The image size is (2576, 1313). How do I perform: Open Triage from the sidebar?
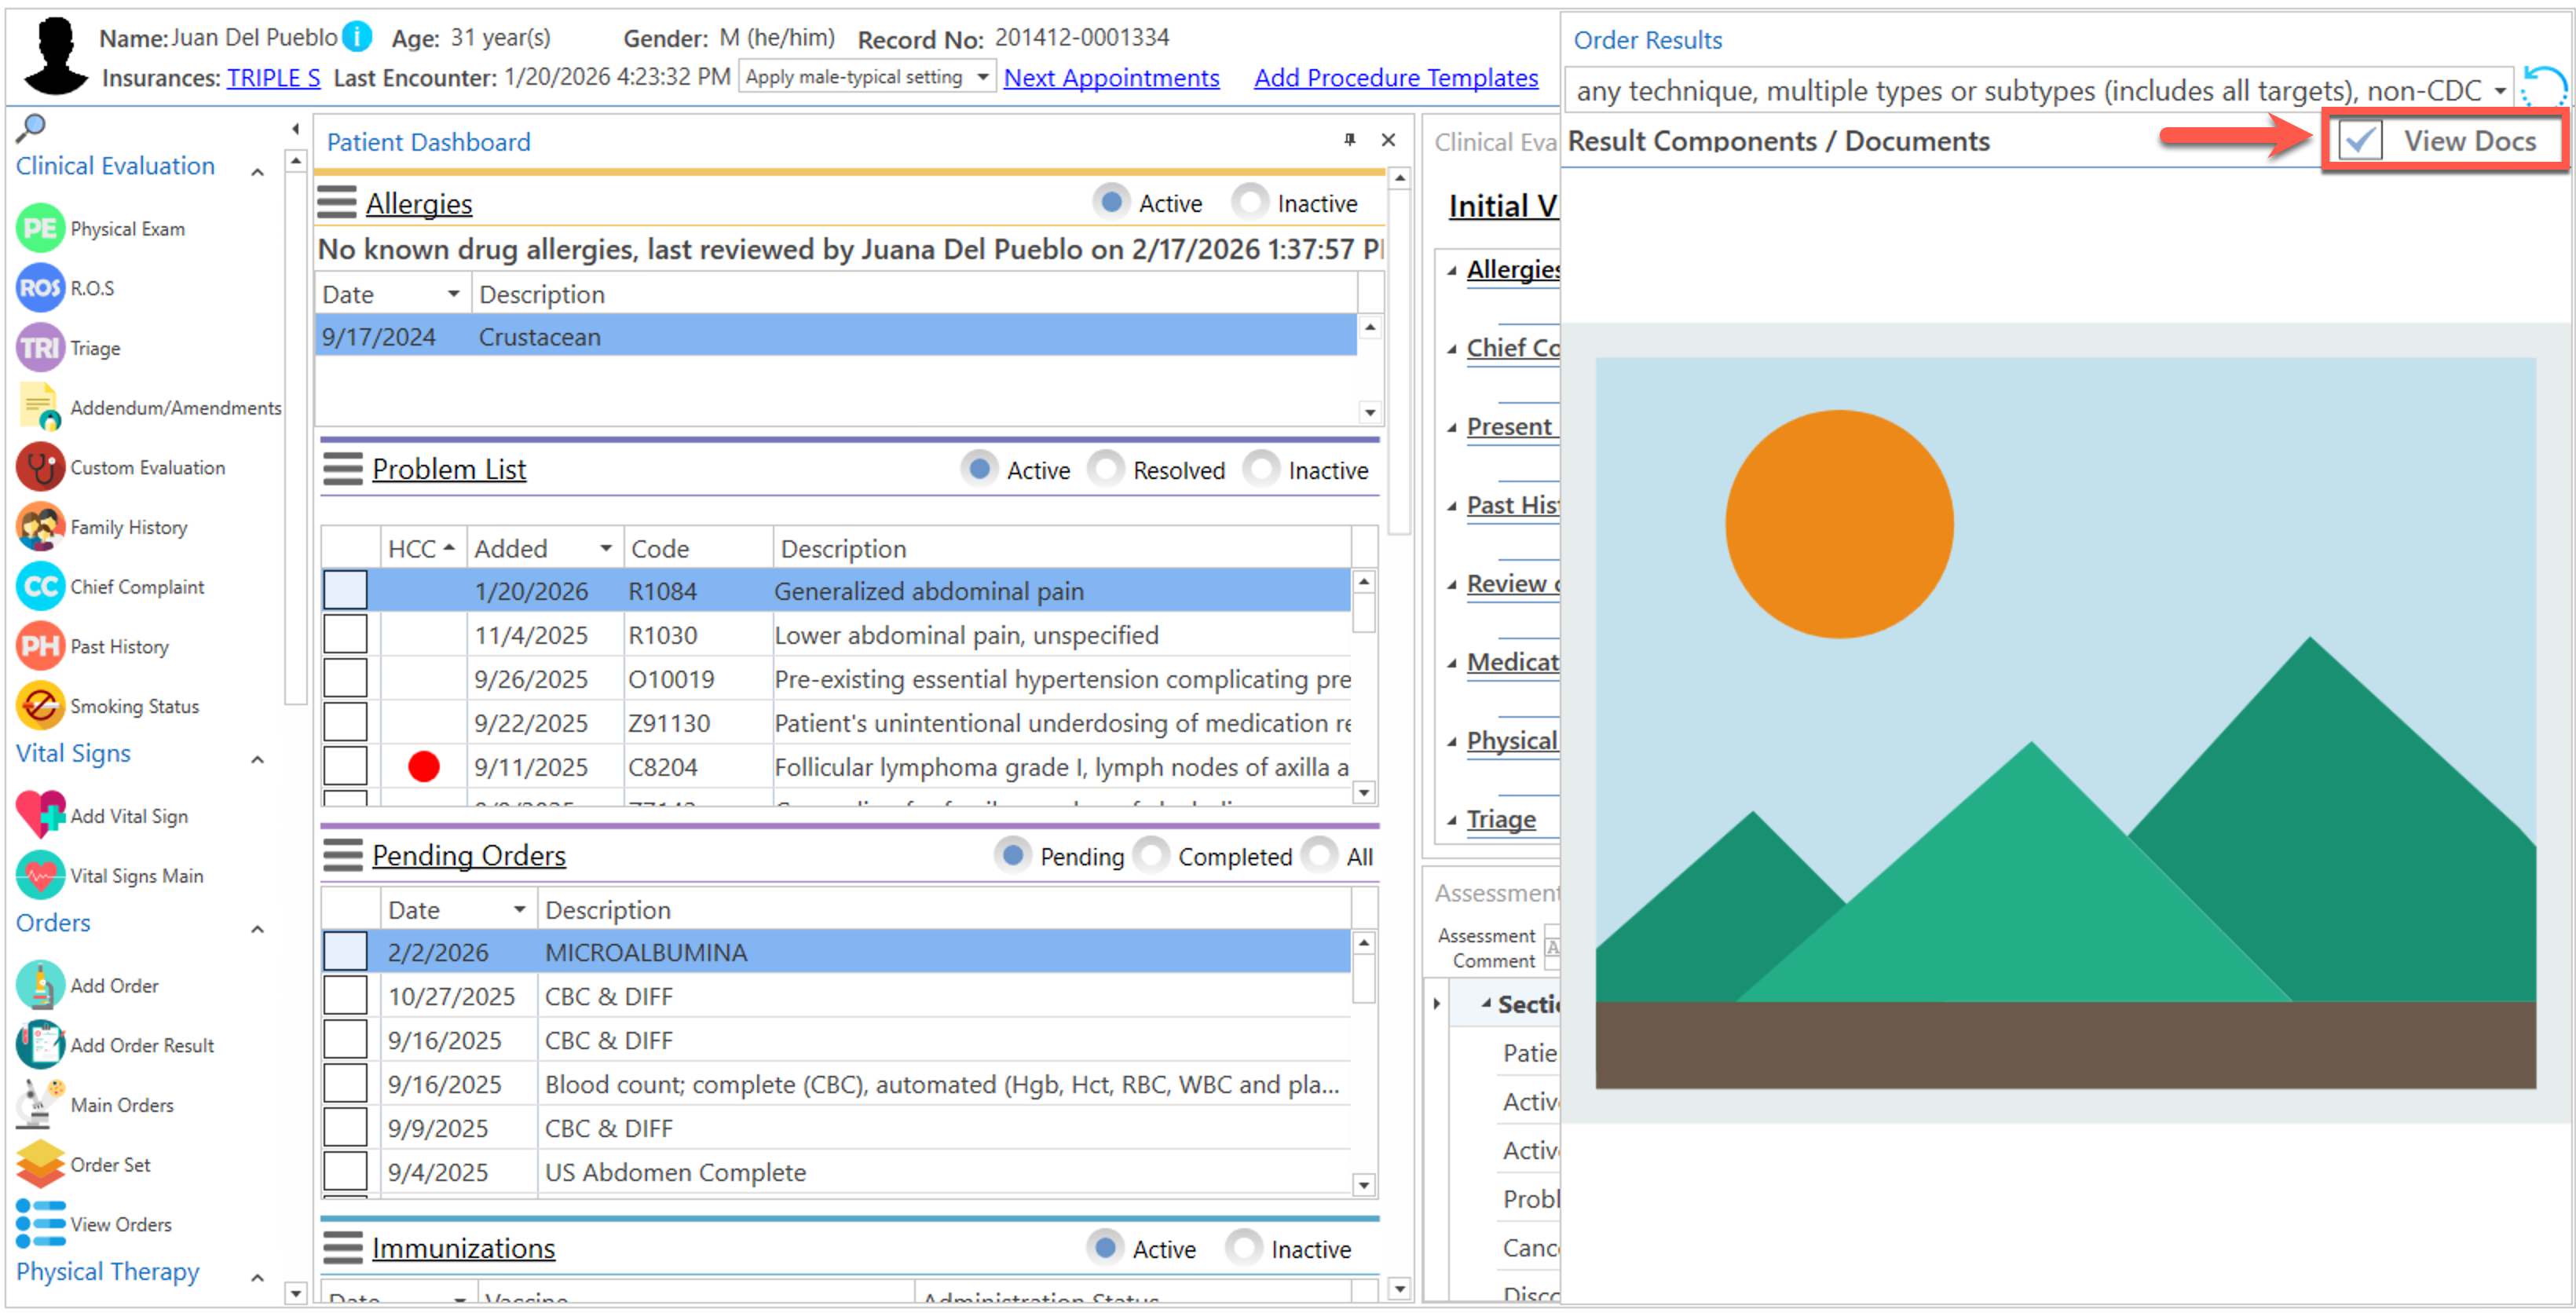coord(40,348)
